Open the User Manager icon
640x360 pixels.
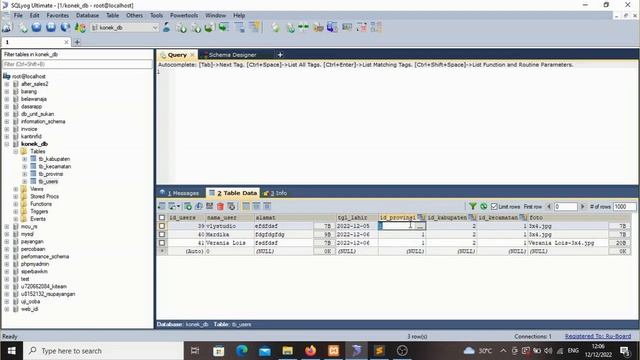point(166,27)
